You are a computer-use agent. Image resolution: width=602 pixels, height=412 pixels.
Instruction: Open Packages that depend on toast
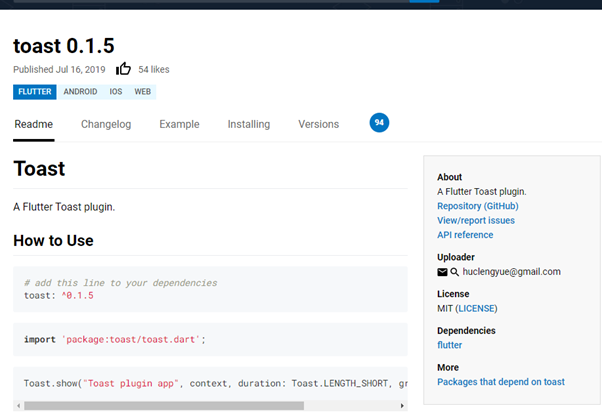click(x=500, y=381)
